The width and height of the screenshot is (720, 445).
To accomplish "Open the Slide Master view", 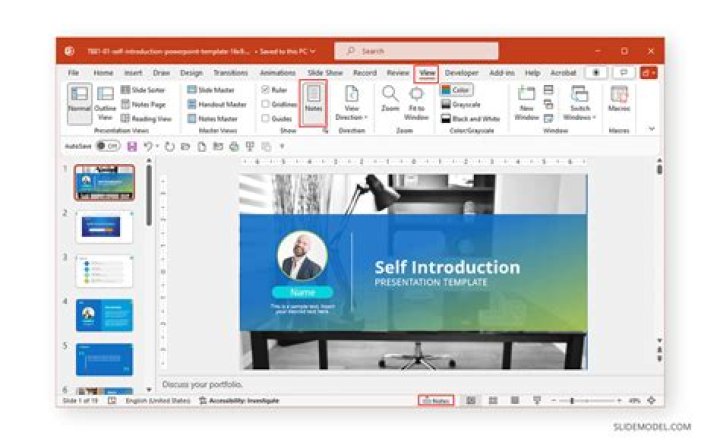I will [x=217, y=90].
